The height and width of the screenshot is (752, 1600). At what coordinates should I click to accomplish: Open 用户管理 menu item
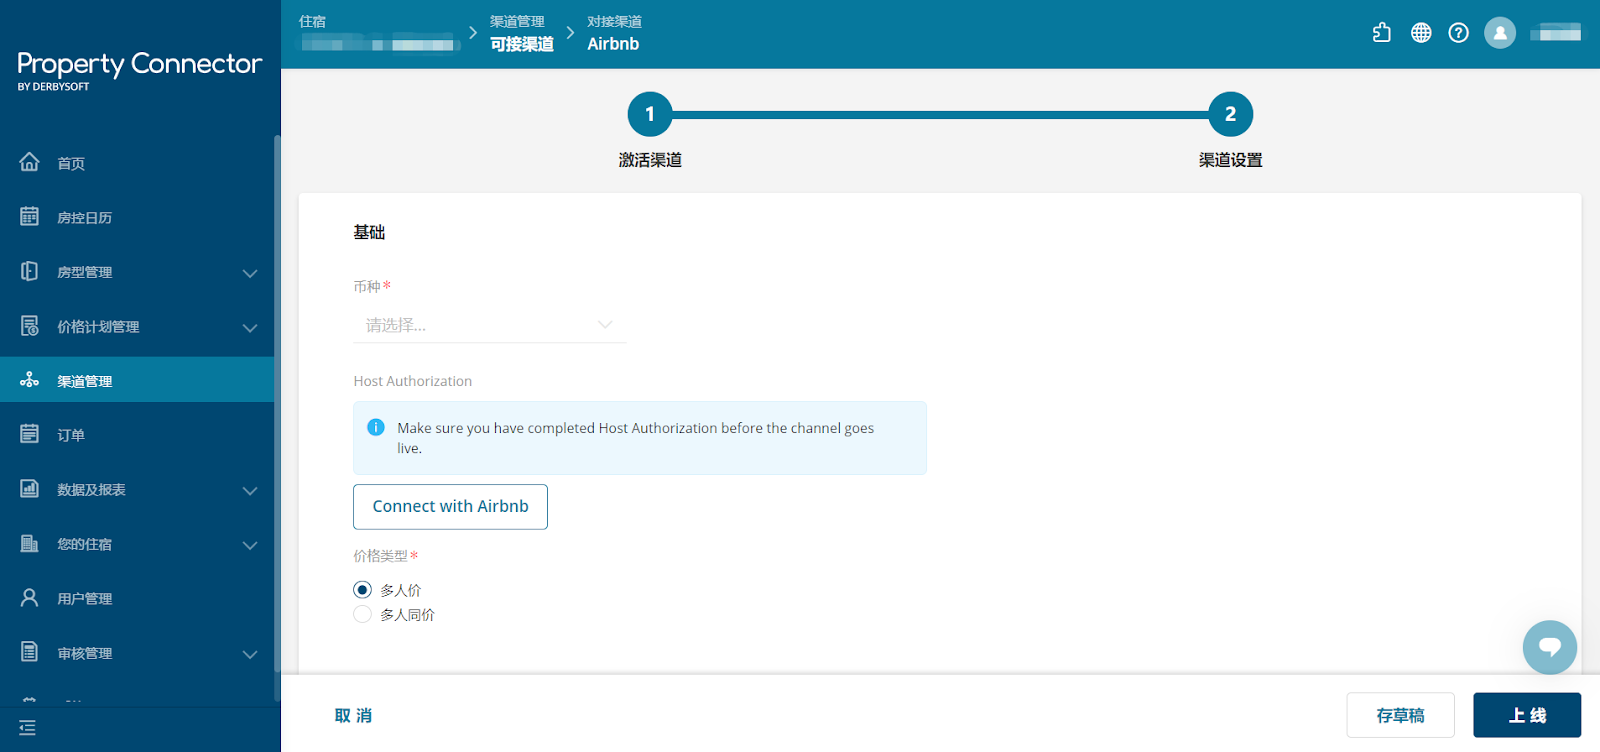pyautogui.click(x=137, y=598)
